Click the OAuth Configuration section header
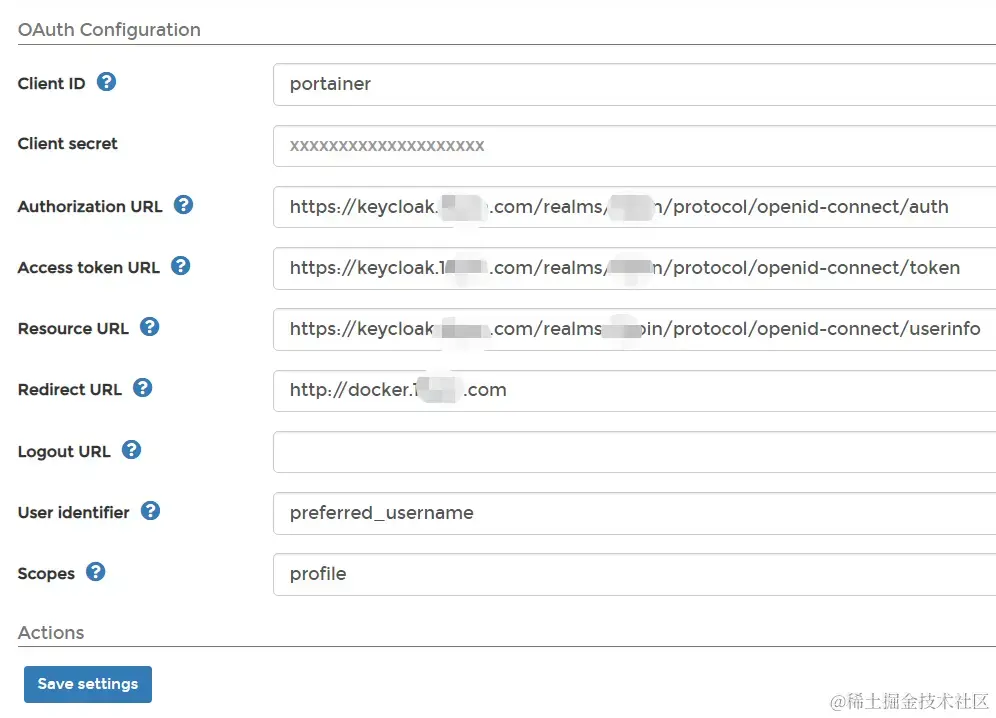 click(108, 30)
